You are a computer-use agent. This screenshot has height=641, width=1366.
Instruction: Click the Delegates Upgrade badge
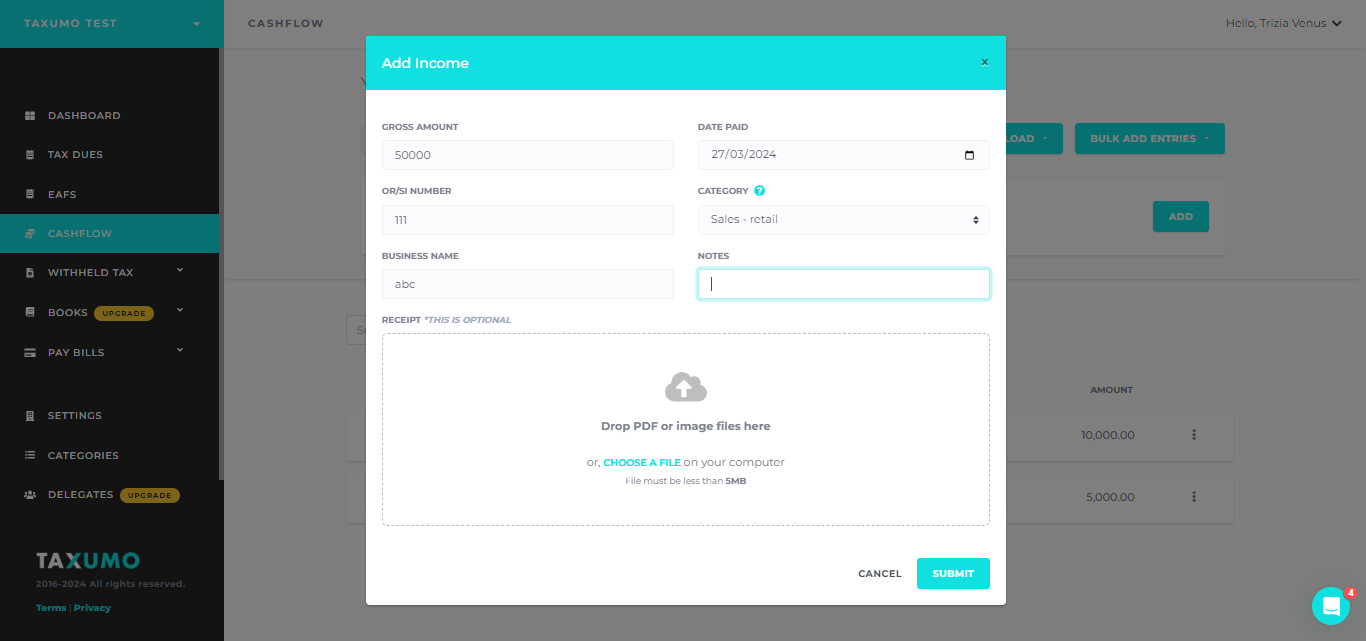pyautogui.click(x=150, y=495)
